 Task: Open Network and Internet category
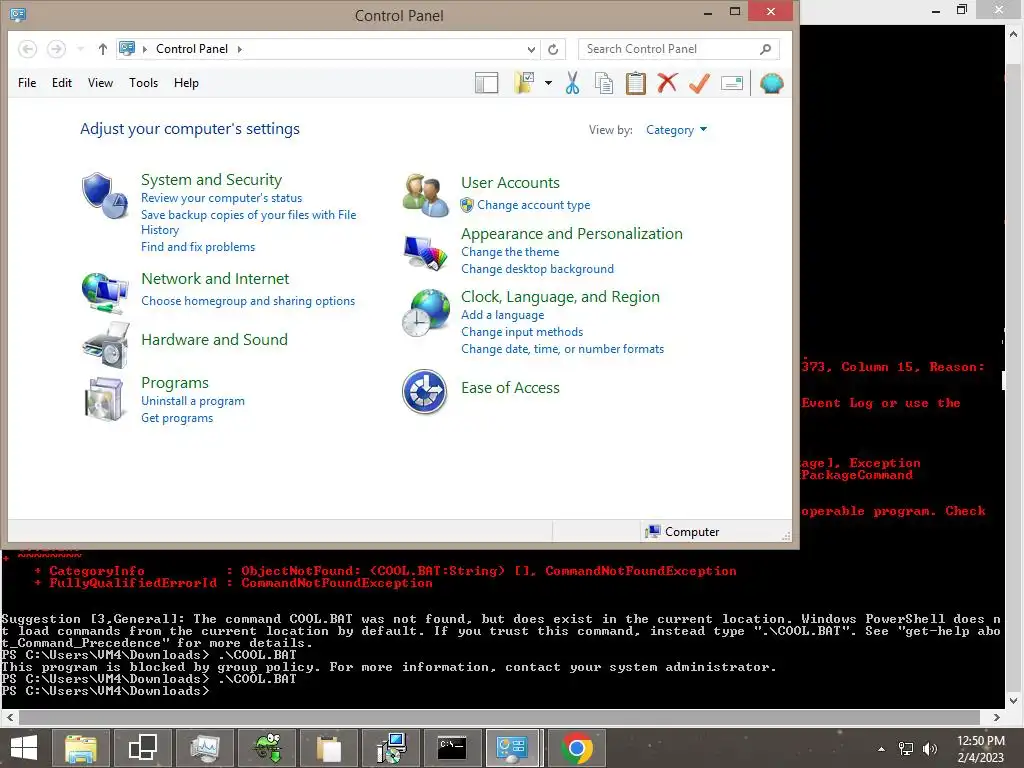[x=215, y=279]
